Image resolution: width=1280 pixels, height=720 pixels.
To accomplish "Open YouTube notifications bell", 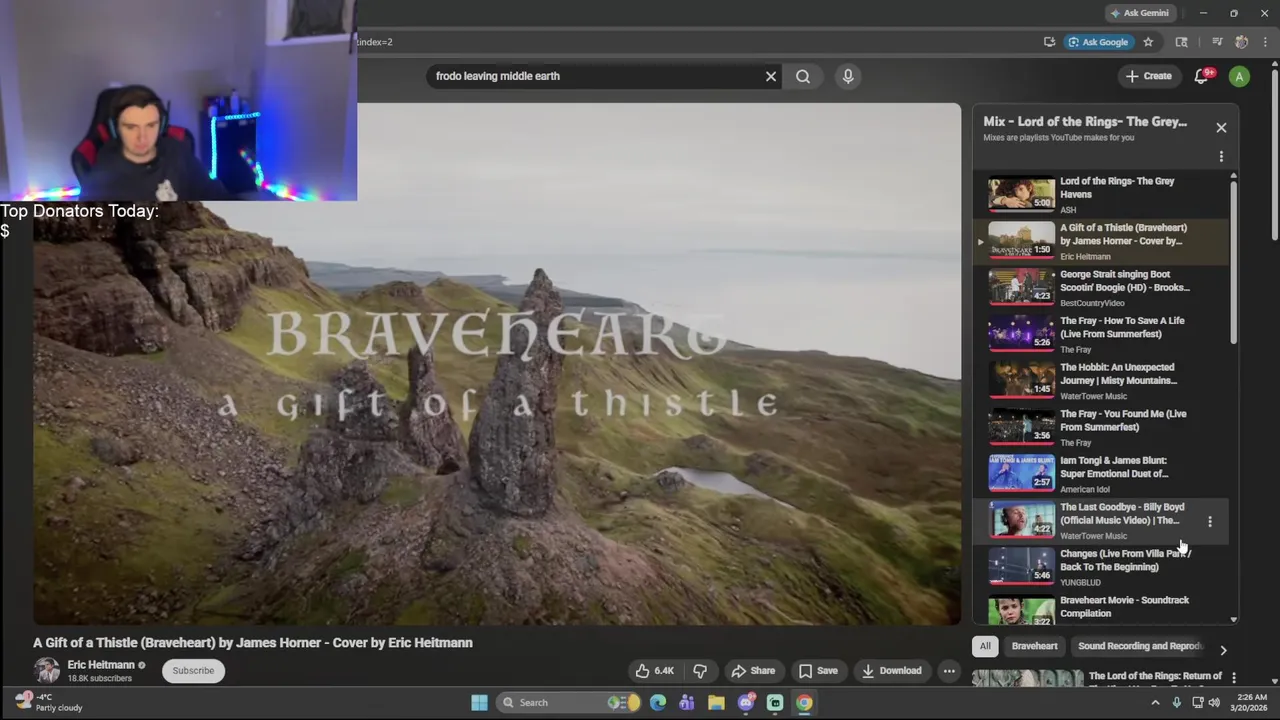I will pos(1202,76).
